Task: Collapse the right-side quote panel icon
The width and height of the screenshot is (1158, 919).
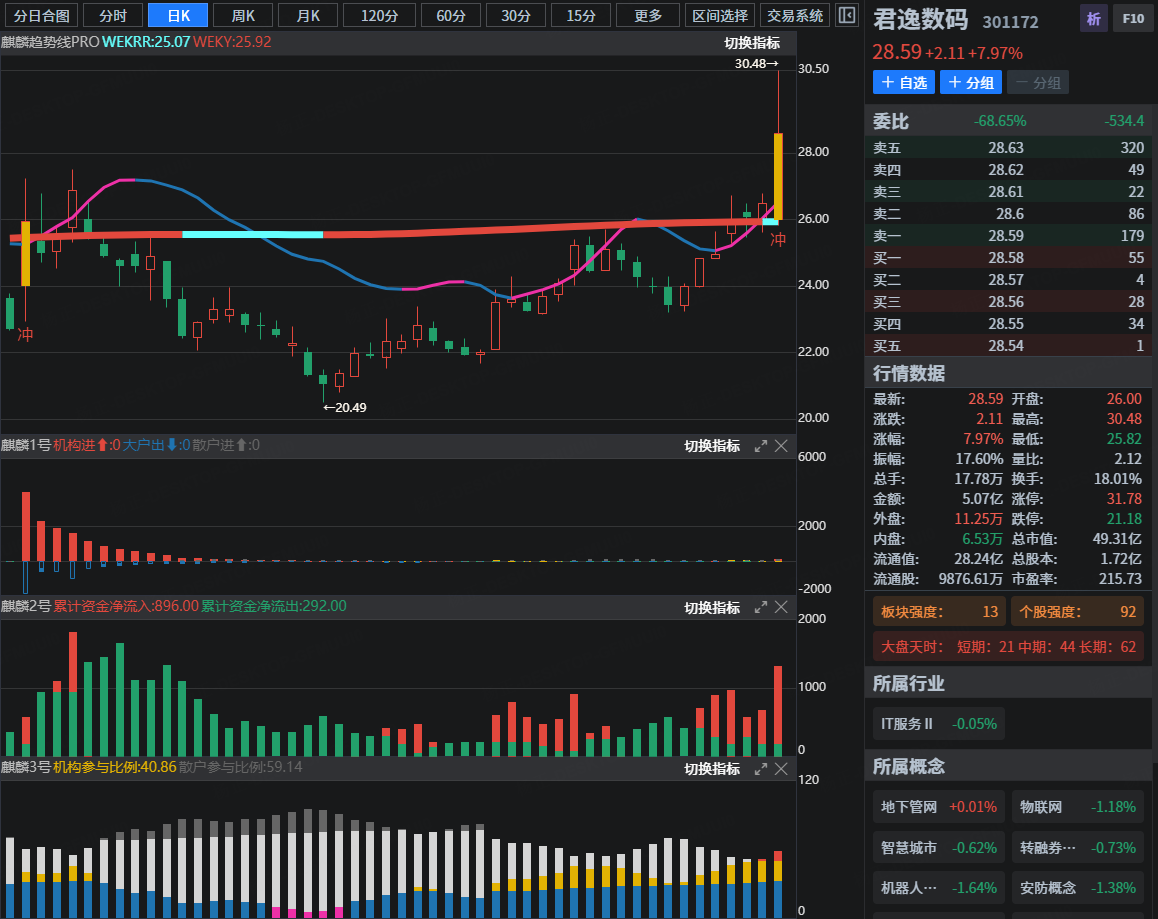Action: click(x=846, y=15)
